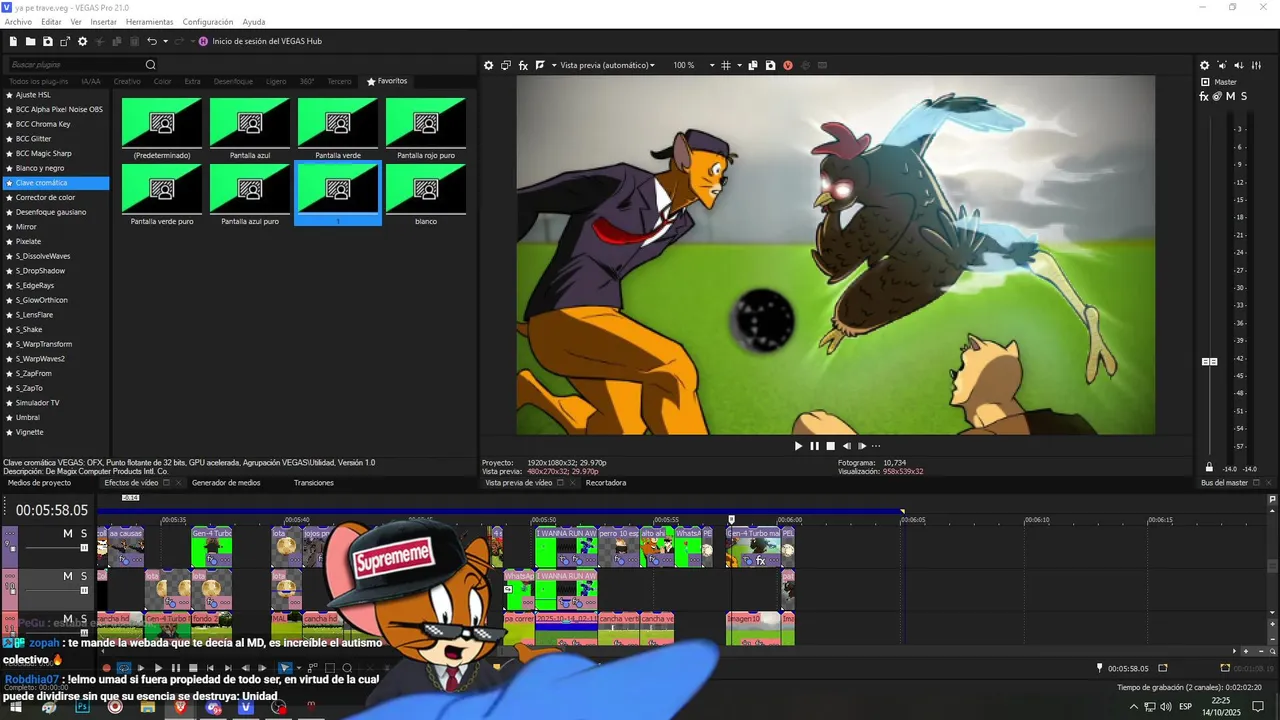The image size is (1280, 720).
Task: Open edit tool dropdown arrow in timeline toolbar
Action: [299, 668]
